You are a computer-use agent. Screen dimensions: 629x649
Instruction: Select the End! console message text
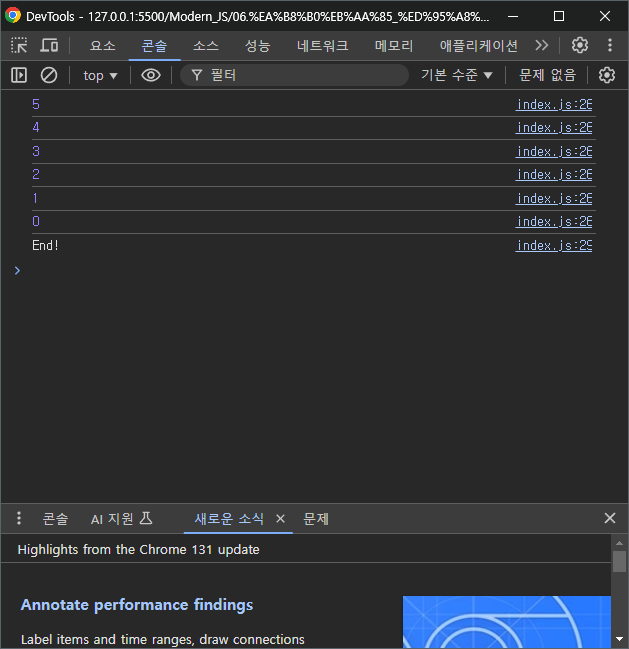point(45,245)
